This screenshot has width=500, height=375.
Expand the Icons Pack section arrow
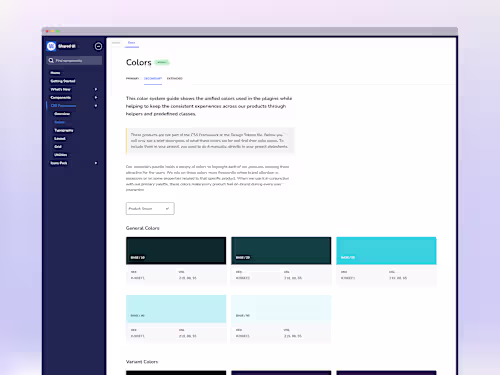96,163
